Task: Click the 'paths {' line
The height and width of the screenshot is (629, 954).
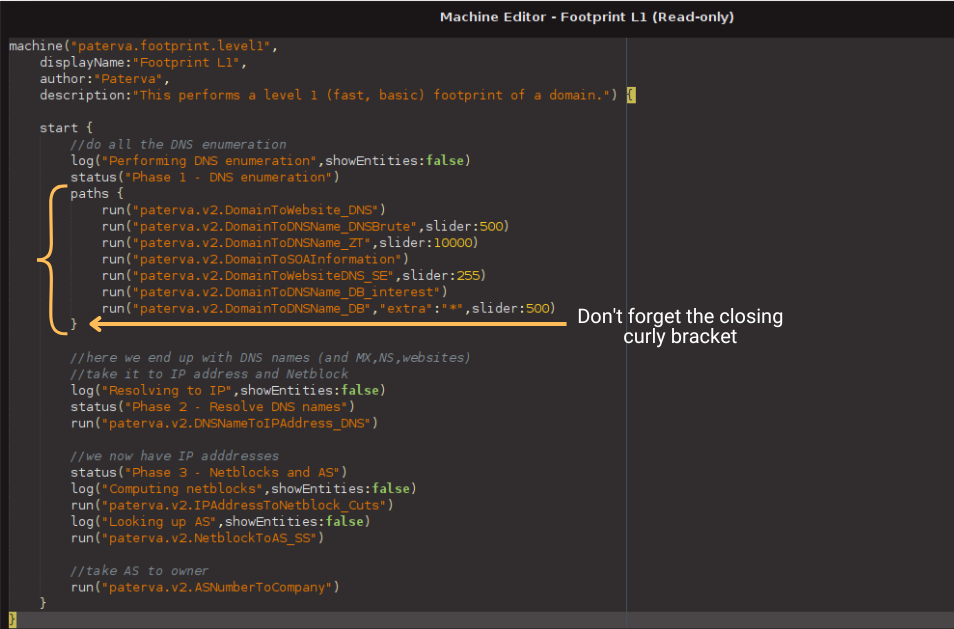Action: coord(97,193)
